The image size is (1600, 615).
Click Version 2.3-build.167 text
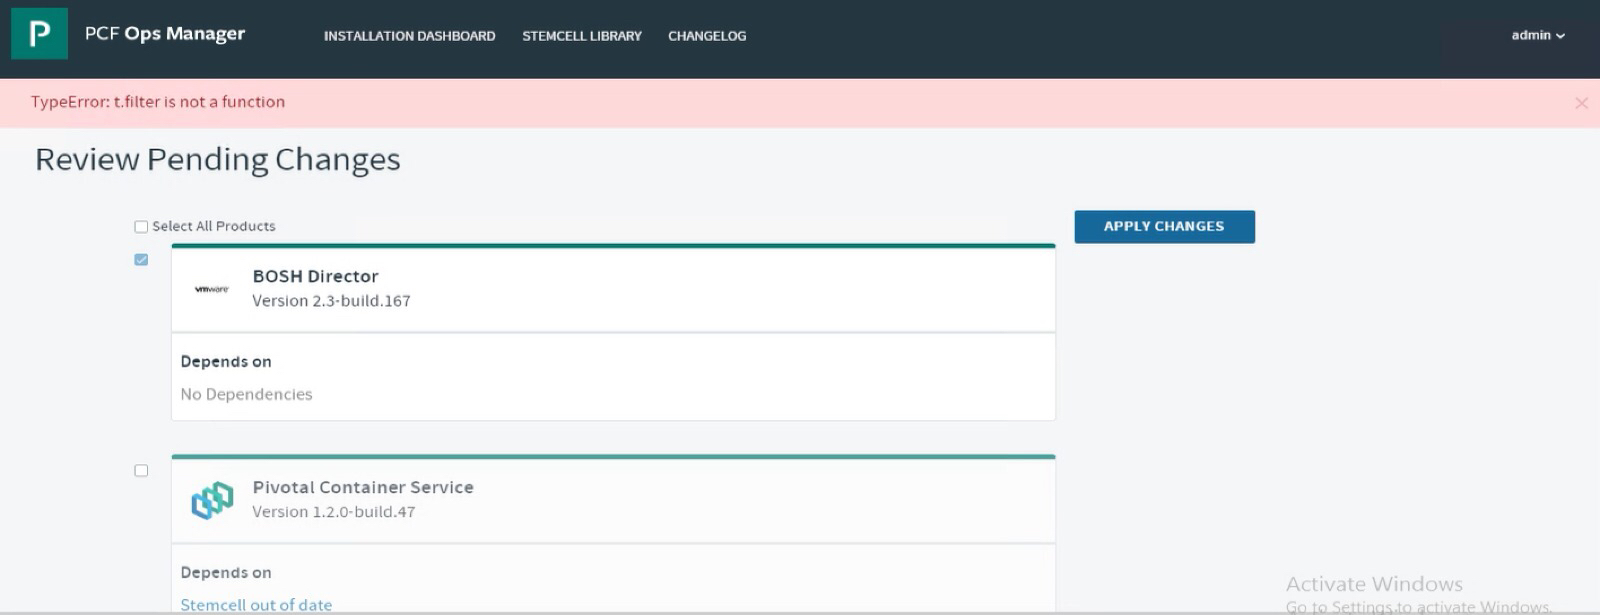click(x=331, y=301)
